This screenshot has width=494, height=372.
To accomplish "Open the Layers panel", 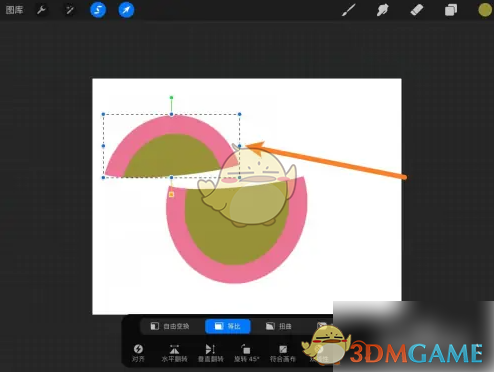I will [451, 10].
